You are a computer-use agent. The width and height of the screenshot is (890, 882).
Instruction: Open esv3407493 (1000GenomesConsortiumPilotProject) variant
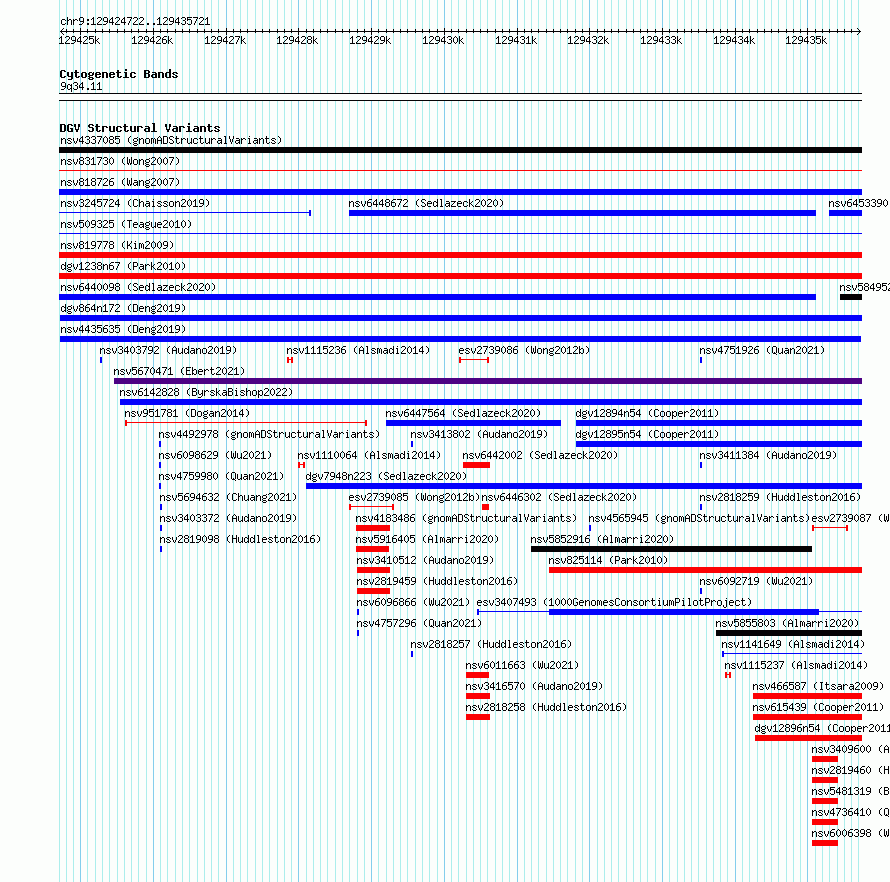click(614, 602)
